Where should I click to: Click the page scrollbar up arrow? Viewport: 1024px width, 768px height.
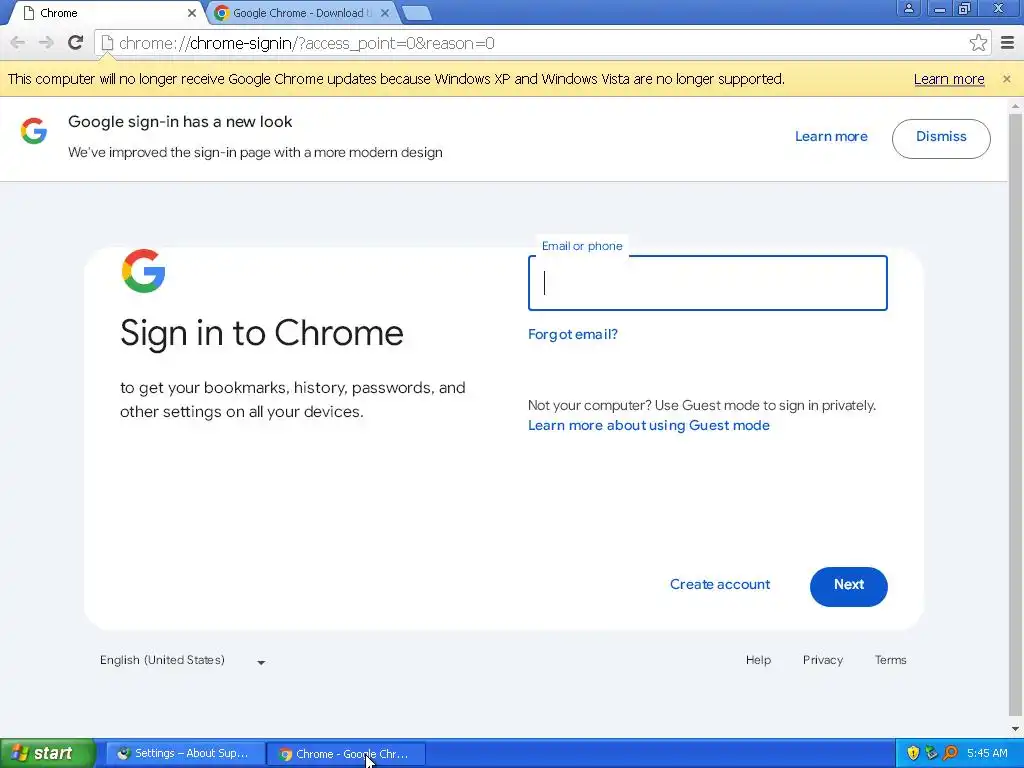tap(1016, 106)
